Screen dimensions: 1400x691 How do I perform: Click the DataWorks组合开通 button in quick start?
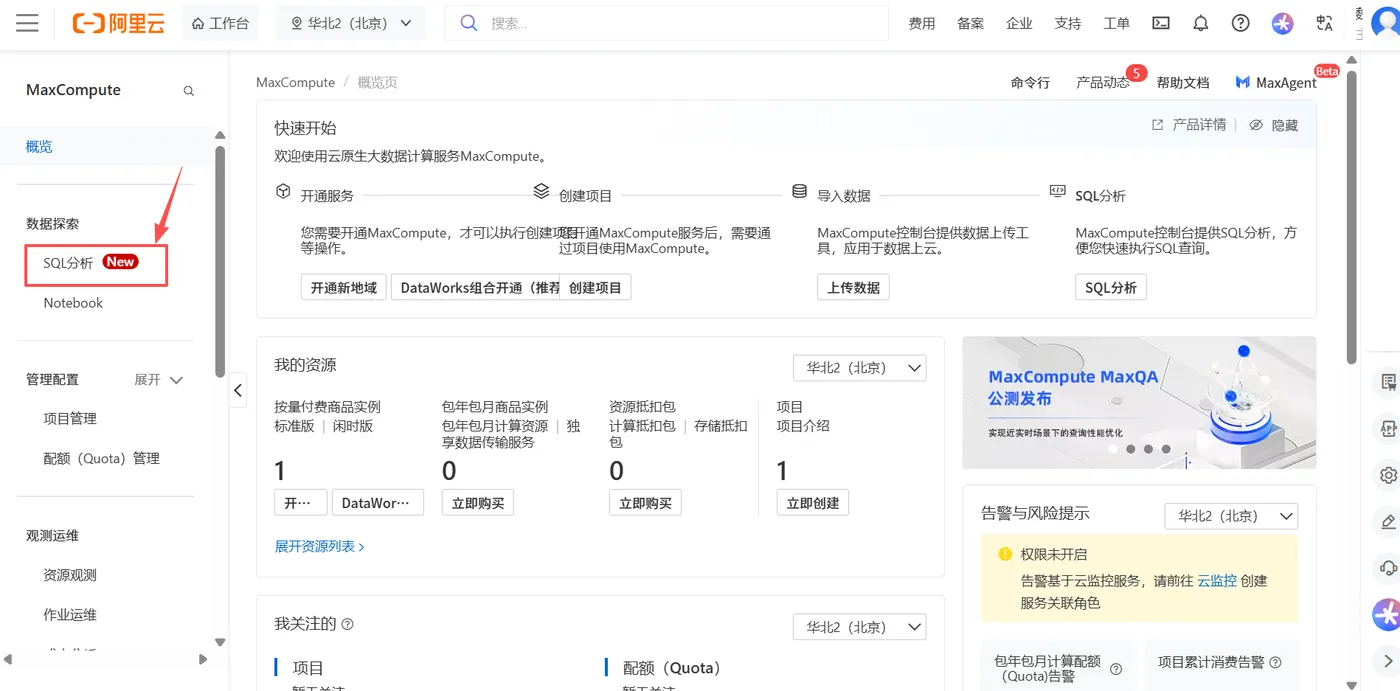click(475, 288)
